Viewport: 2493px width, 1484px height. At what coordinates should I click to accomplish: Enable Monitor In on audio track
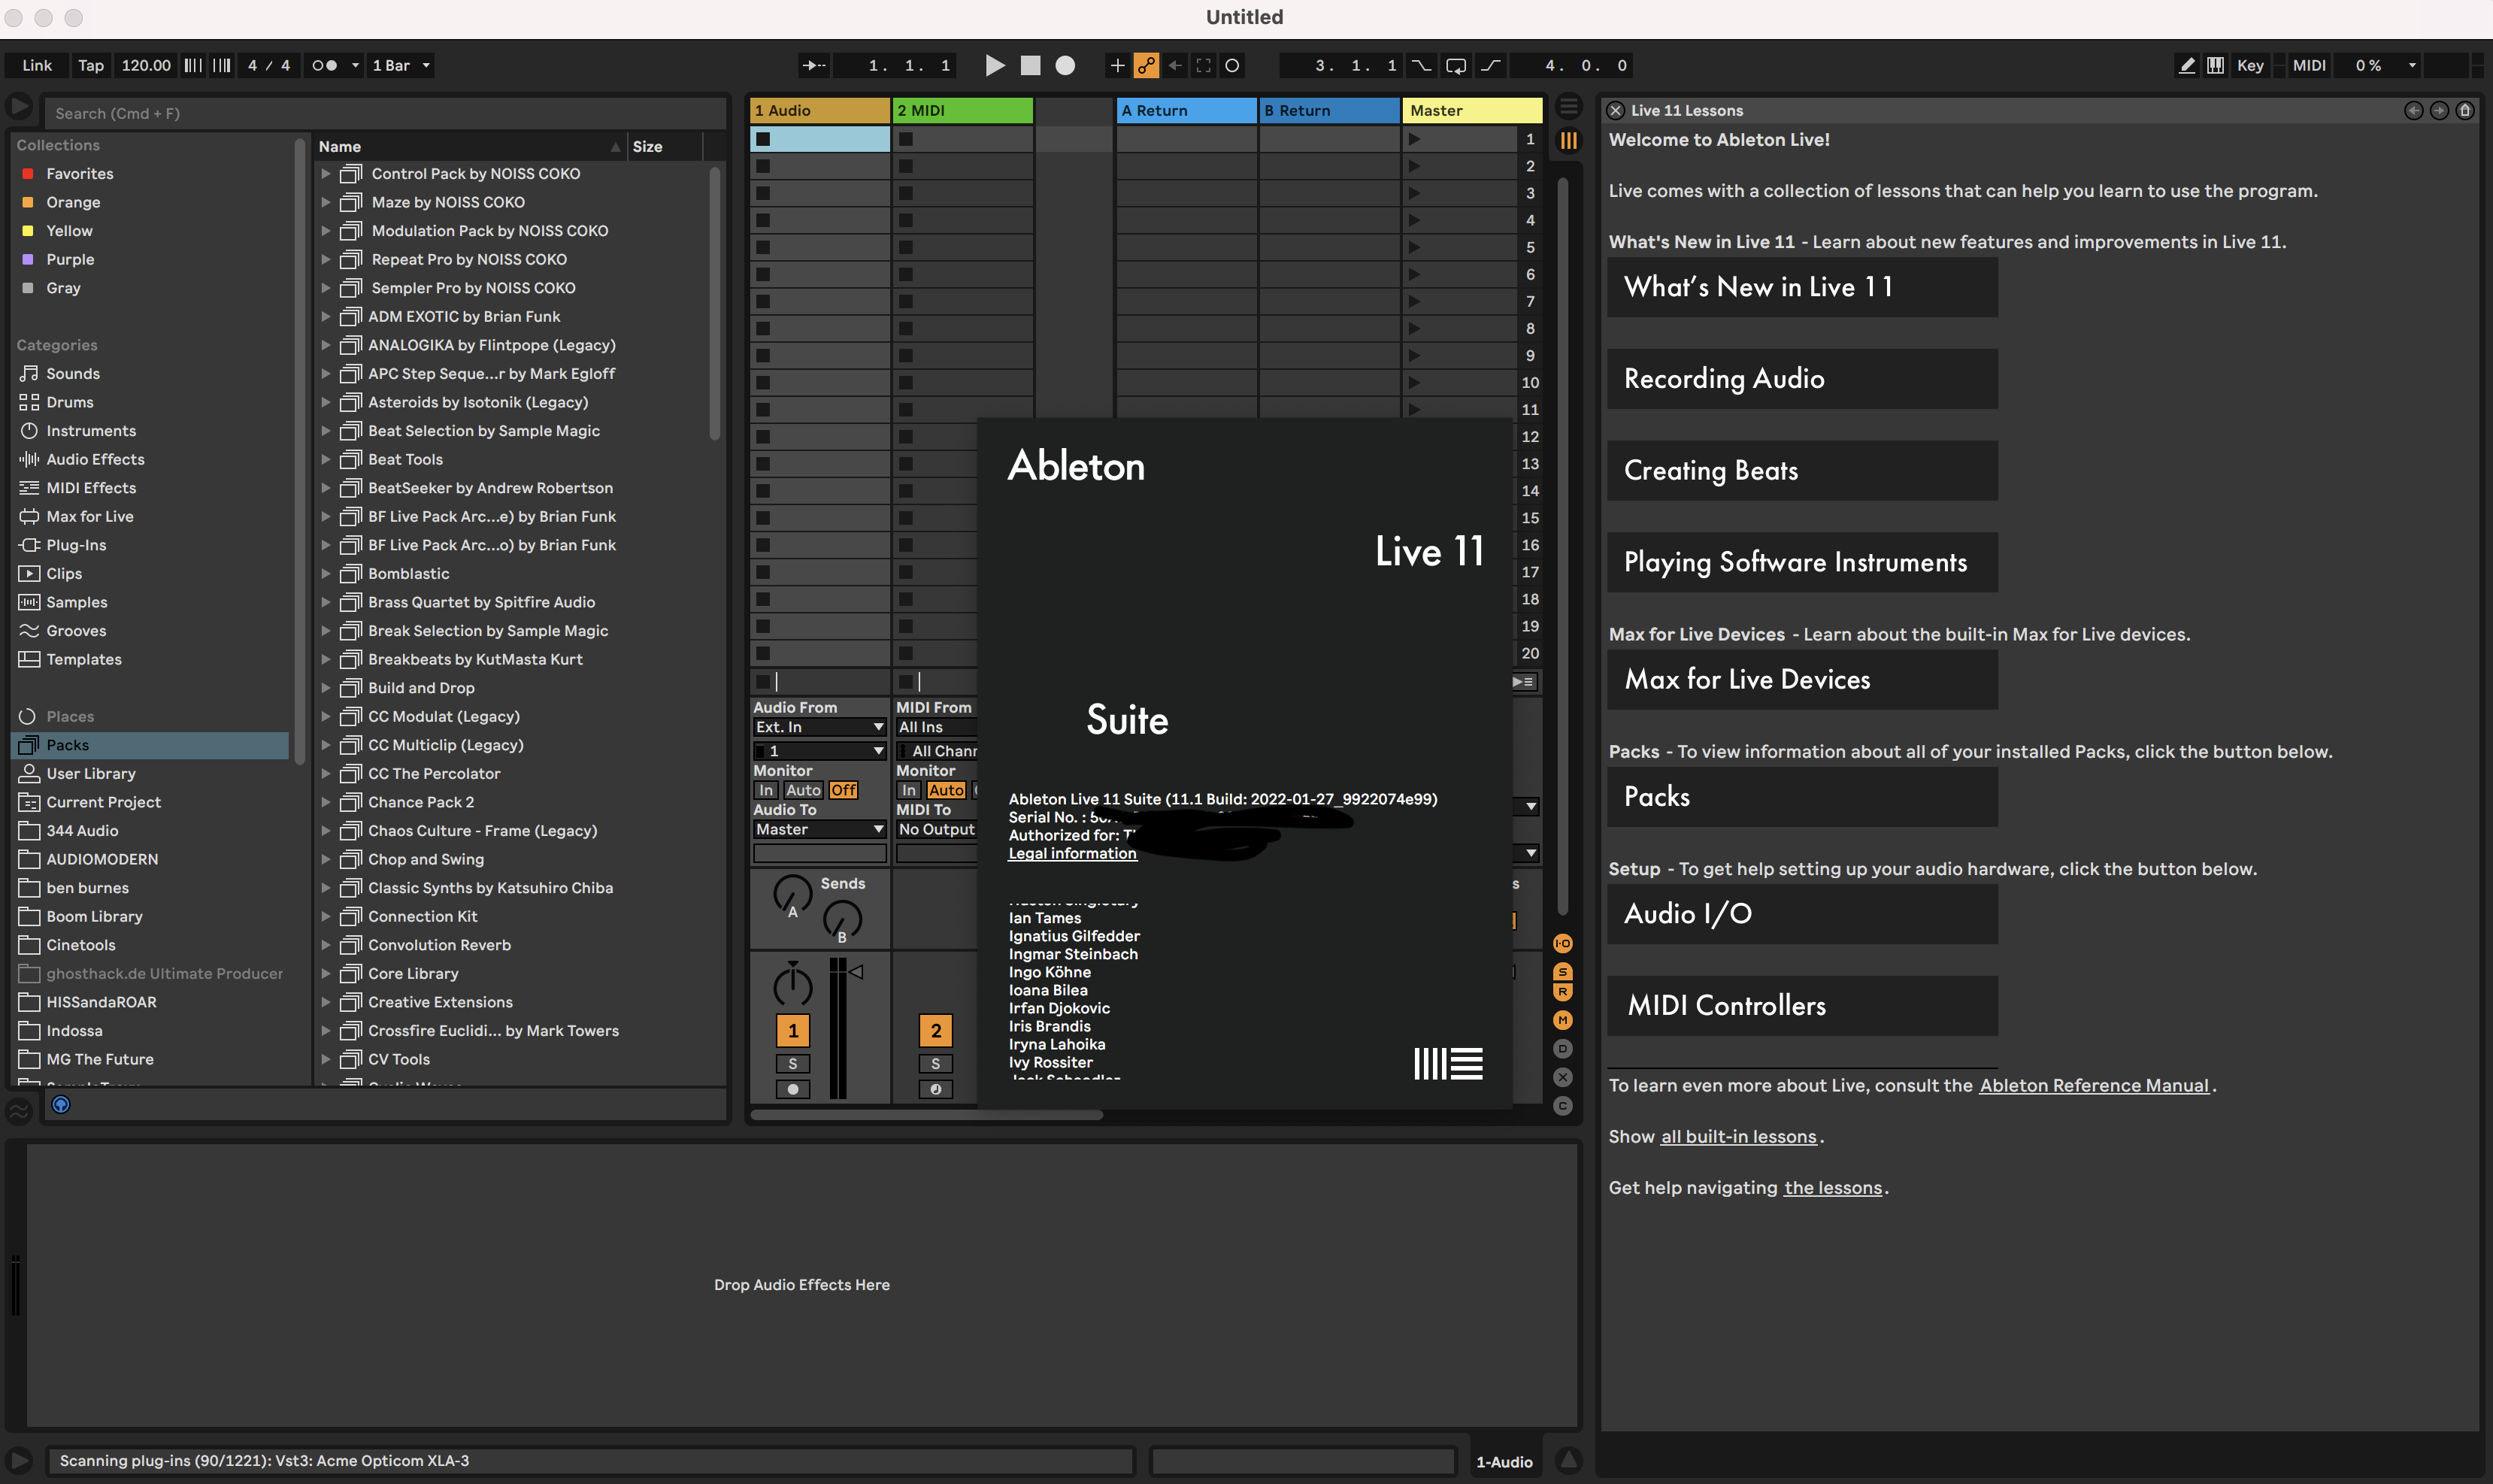pos(766,790)
